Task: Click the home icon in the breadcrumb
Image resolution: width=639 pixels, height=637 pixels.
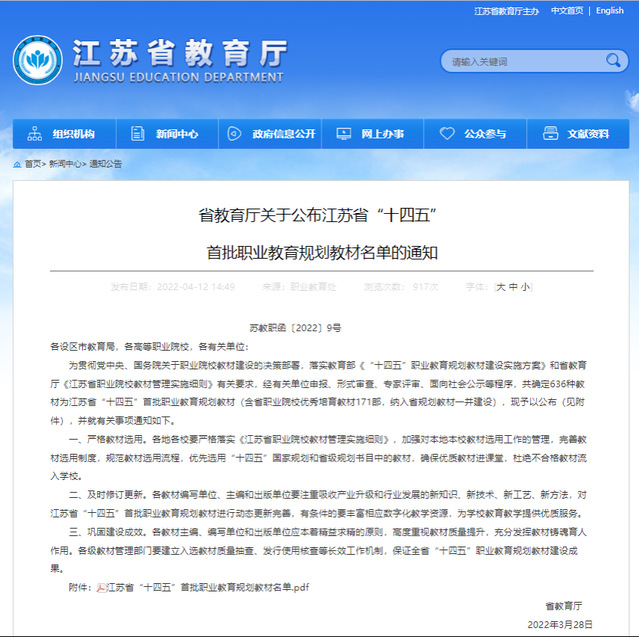Action: tap(17, 164)
